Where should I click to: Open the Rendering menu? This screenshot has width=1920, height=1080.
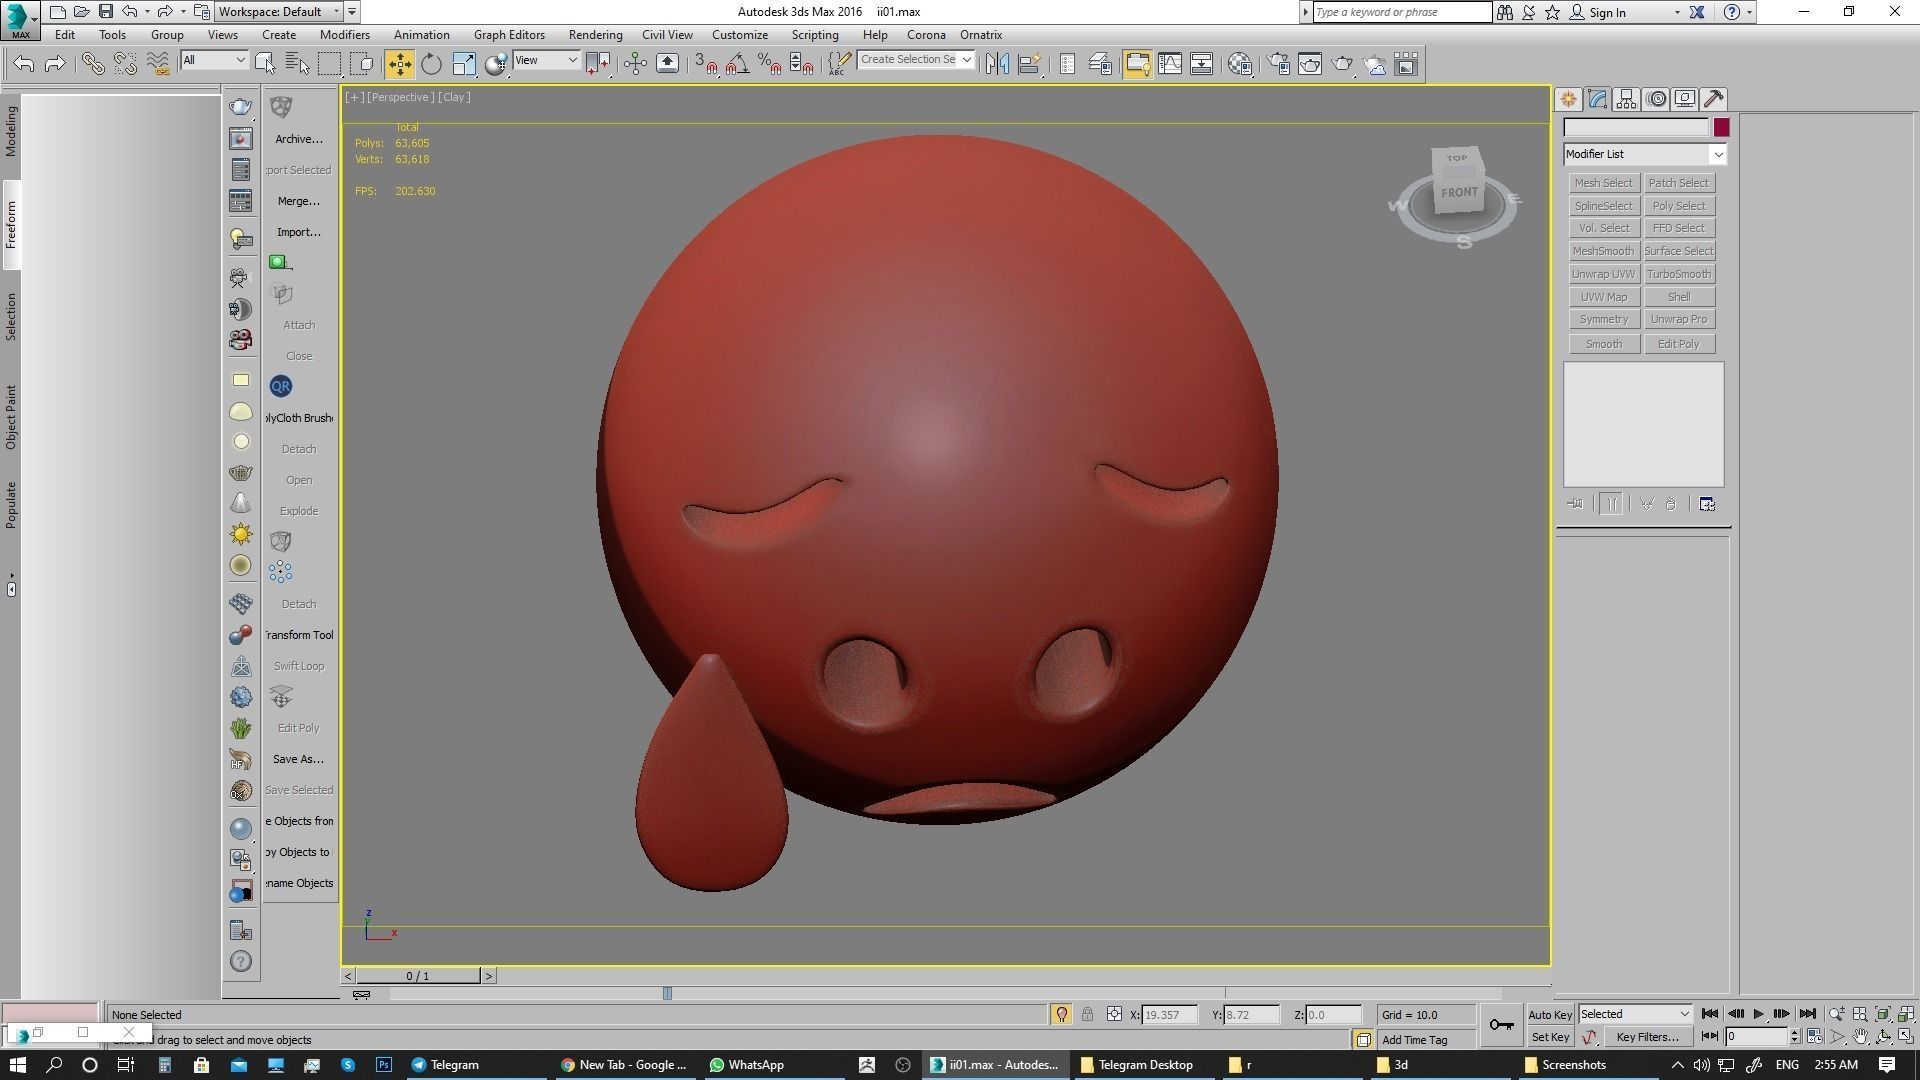(595, 35)
